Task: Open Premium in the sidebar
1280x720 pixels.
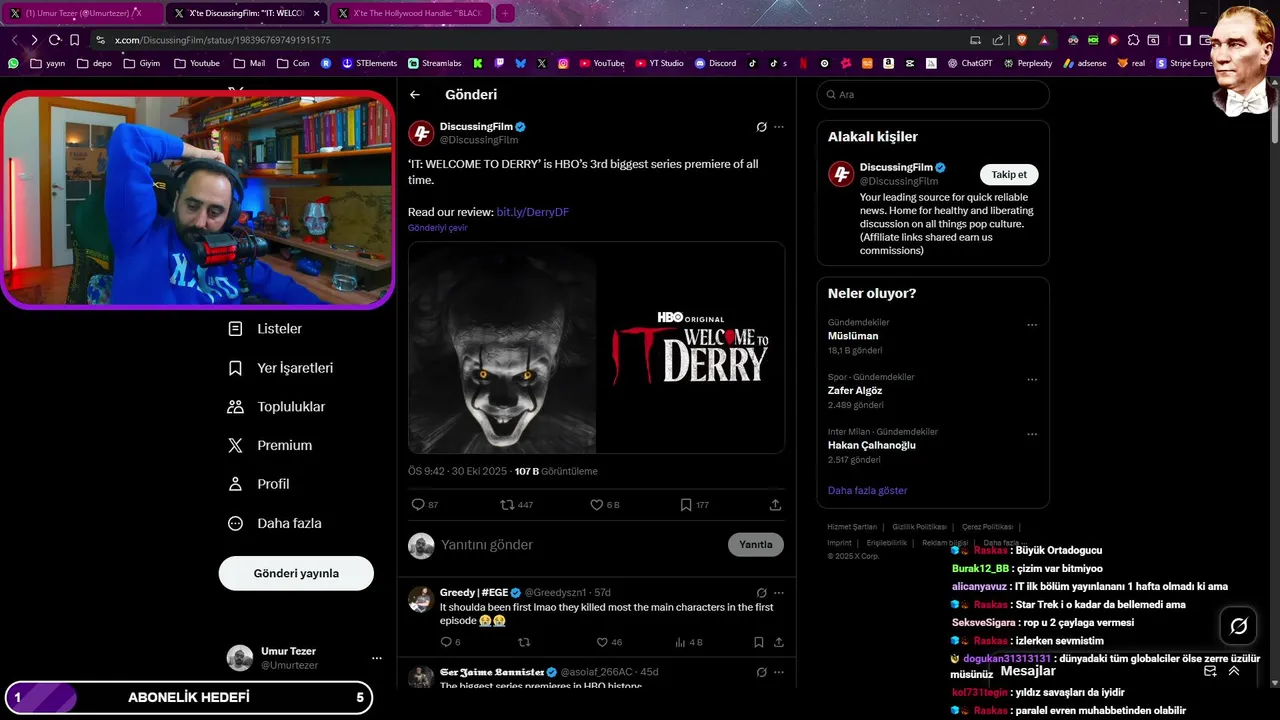Action: [x=270, y=446]
